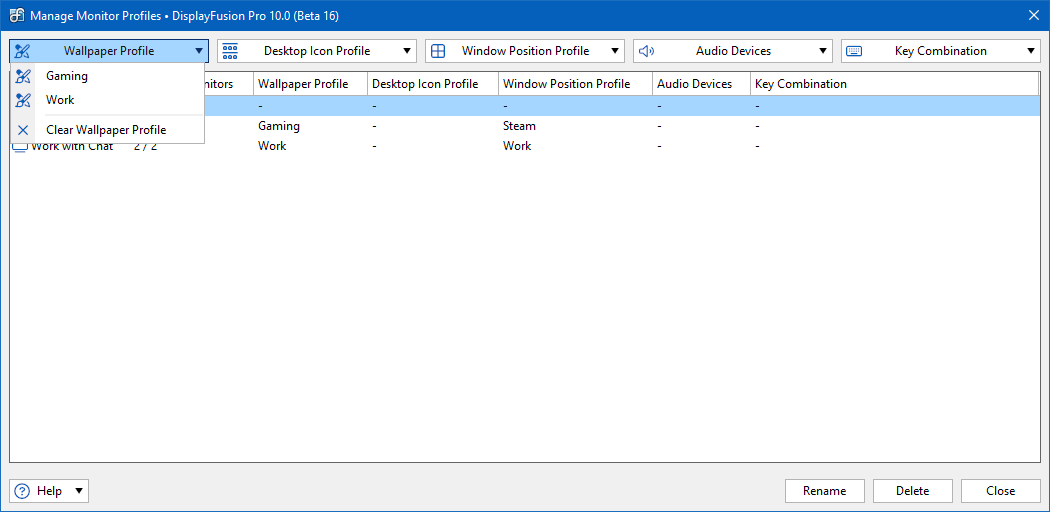Select the Gaming cell in Wallpaper Profile column
1050x512 pixels.
[x=279, y=126]
